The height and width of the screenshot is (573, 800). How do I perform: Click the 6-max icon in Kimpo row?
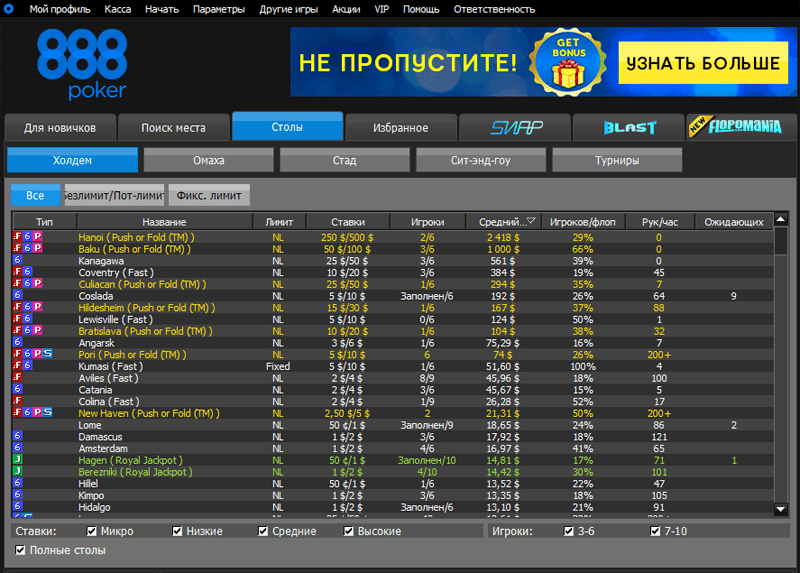(17, 494)
